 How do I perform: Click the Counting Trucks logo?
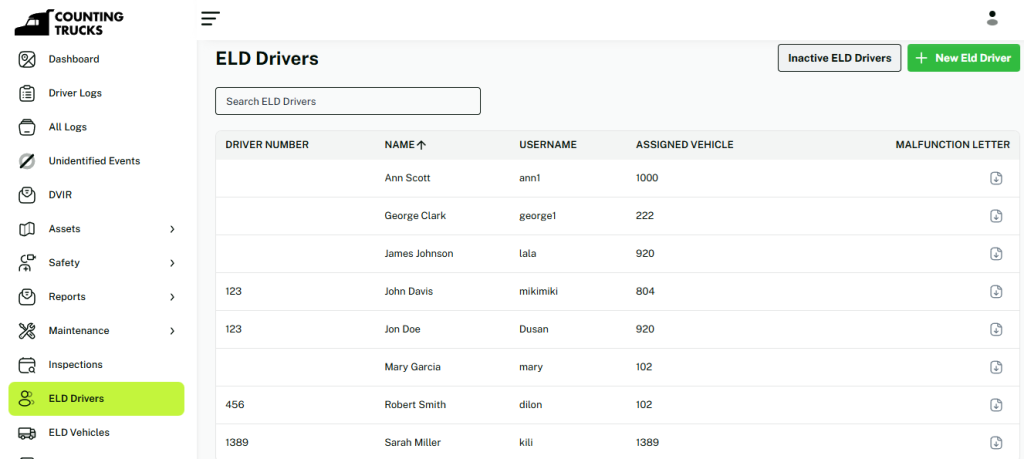pos(70,22)
